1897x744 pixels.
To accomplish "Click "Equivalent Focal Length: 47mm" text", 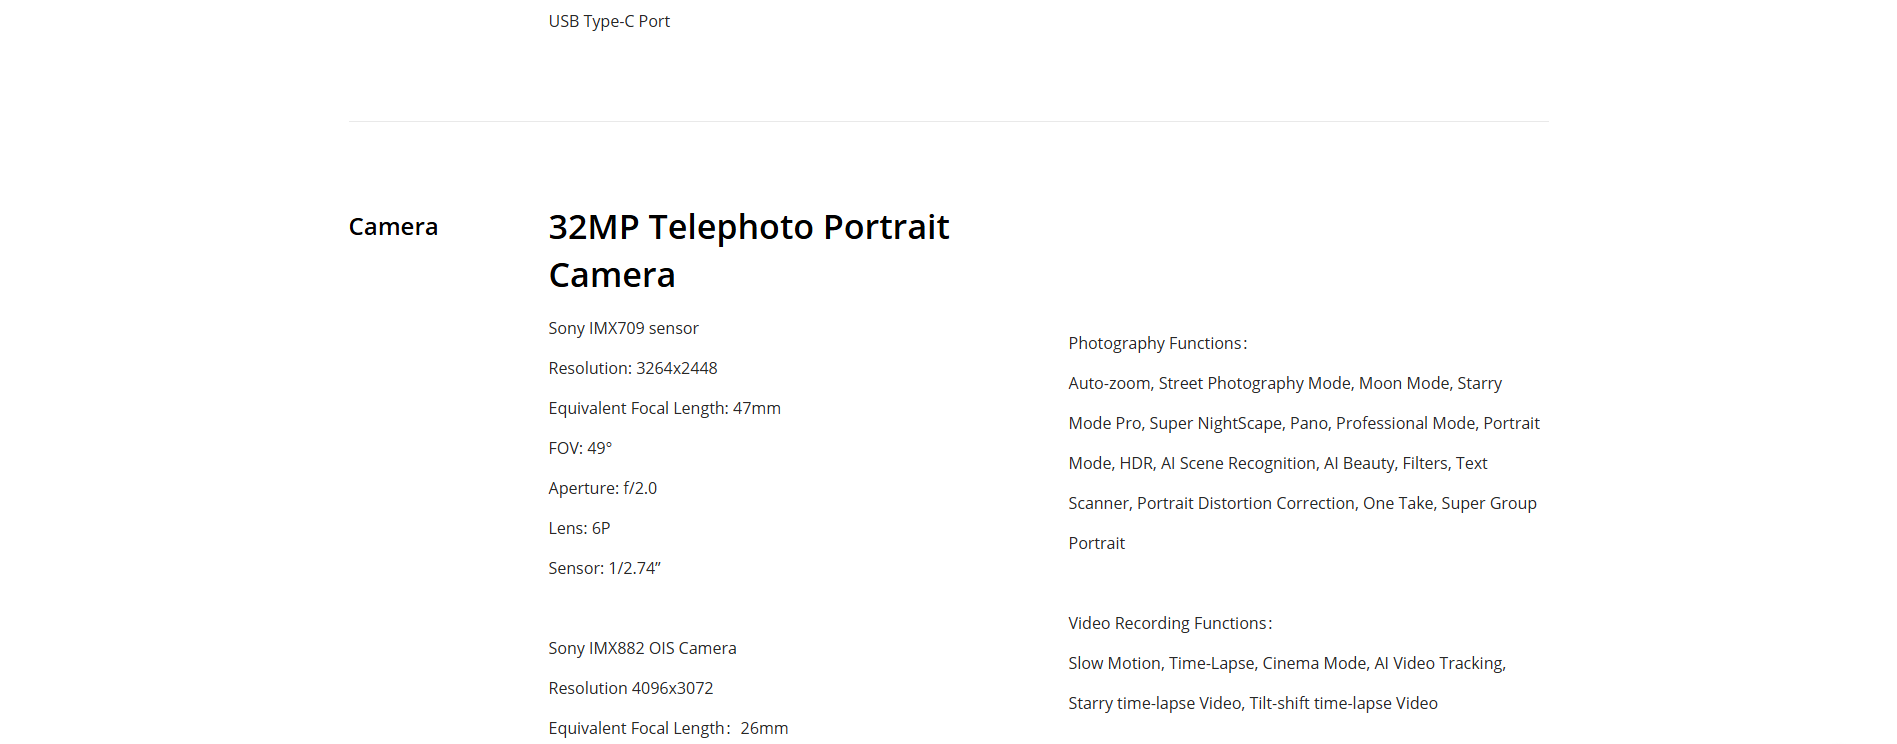I will click(664, 408).
